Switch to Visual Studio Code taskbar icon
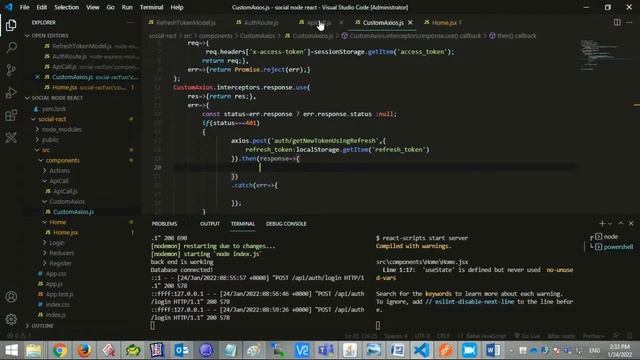The height and width of the screenshot is (360, 640). [x=421, y=350]
